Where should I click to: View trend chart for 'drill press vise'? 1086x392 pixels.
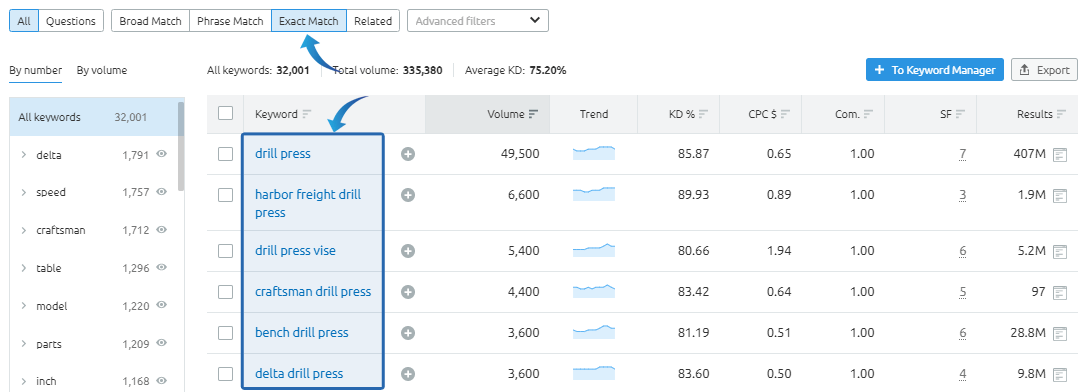(x=594, y=250)
